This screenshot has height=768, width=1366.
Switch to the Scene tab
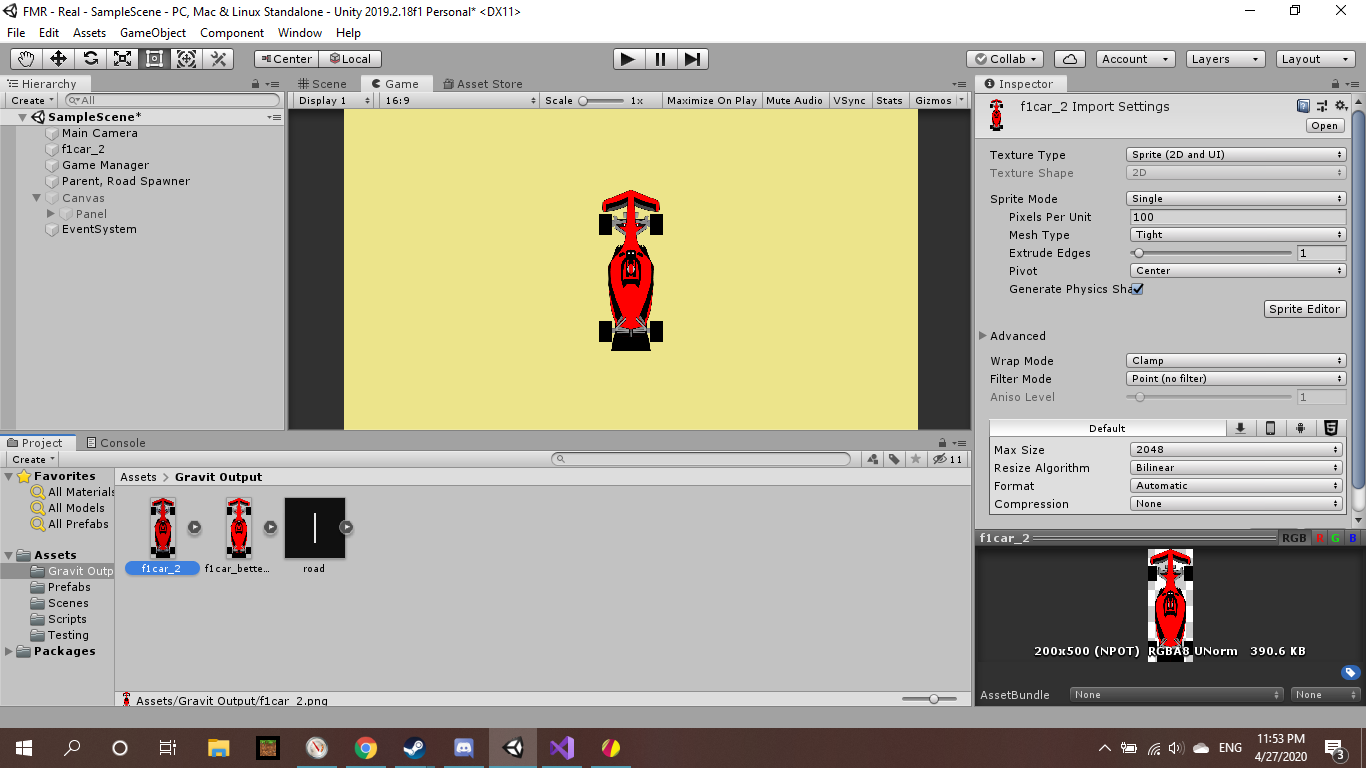coord(322,84)
